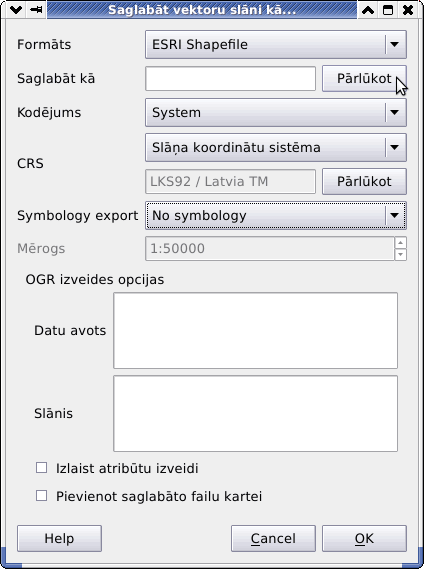Increase Mērogs scale with the up stepper
This screenshot has height=569, width=424.
pos(400,242)
